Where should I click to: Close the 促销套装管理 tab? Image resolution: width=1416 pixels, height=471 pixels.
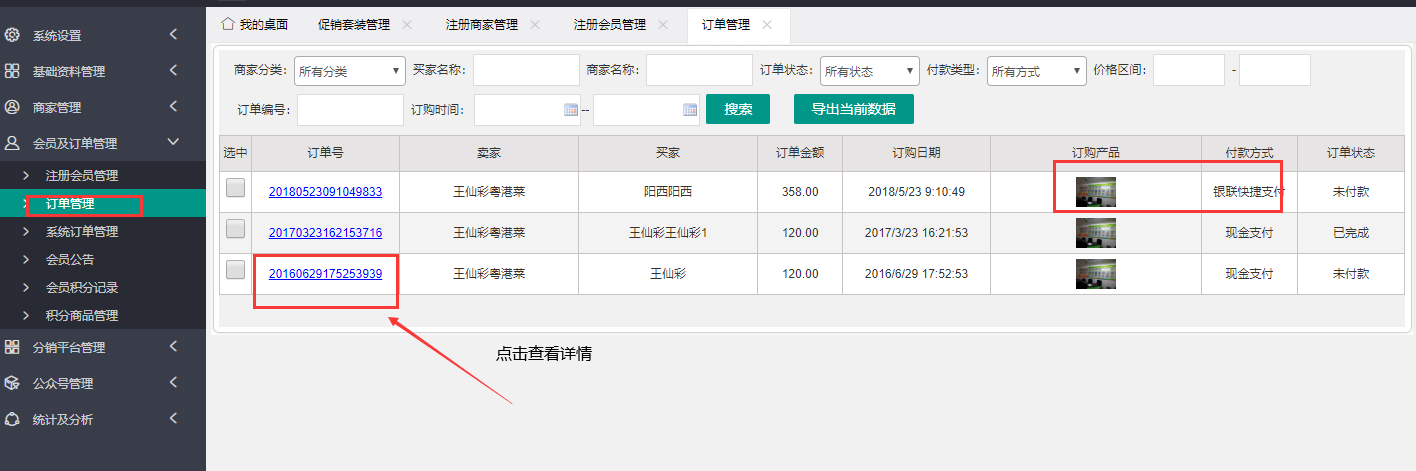click(406, 24)
